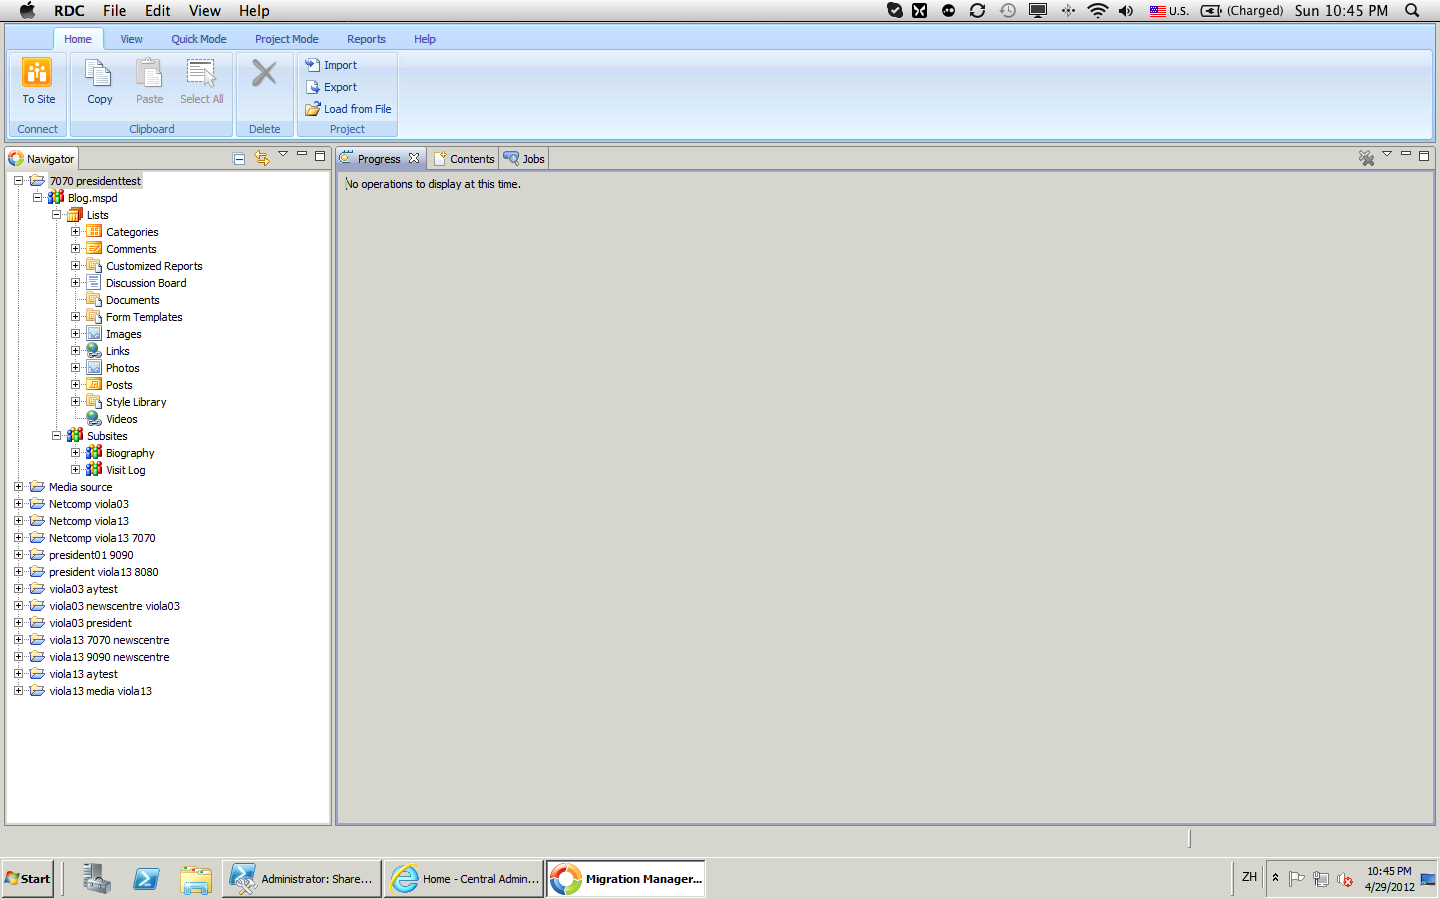Select the Documents library icon
This screenshot has width=1440, height=900.
point(94,299)
